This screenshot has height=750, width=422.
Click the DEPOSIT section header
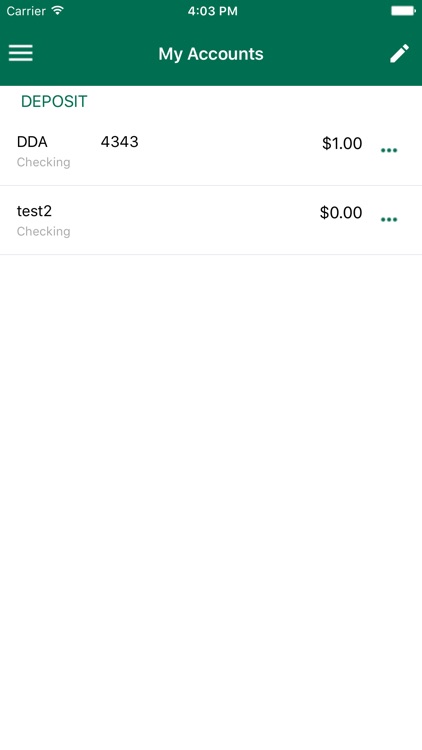(54, 101)
